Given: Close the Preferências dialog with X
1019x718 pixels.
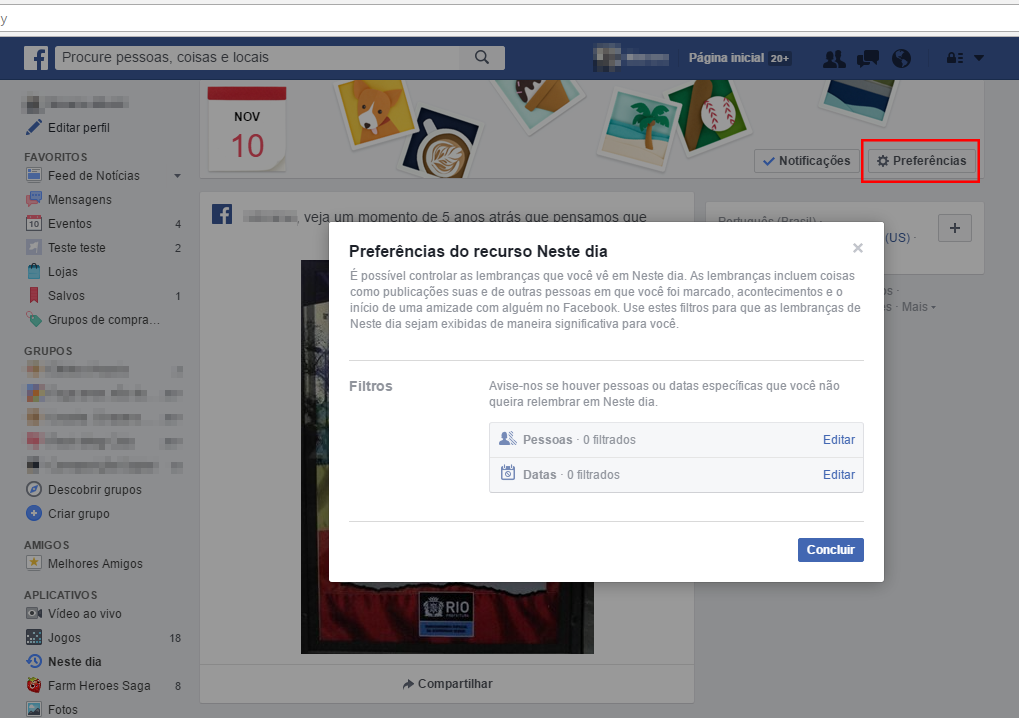Looking at the screenshot, I should (857, 248).
